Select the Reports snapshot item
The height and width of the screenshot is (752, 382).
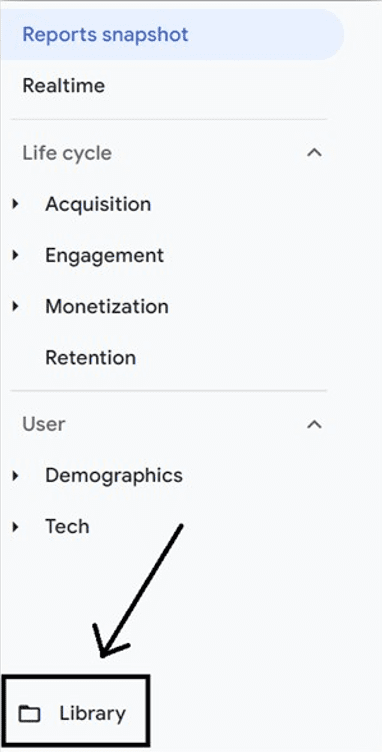(172, 35)
